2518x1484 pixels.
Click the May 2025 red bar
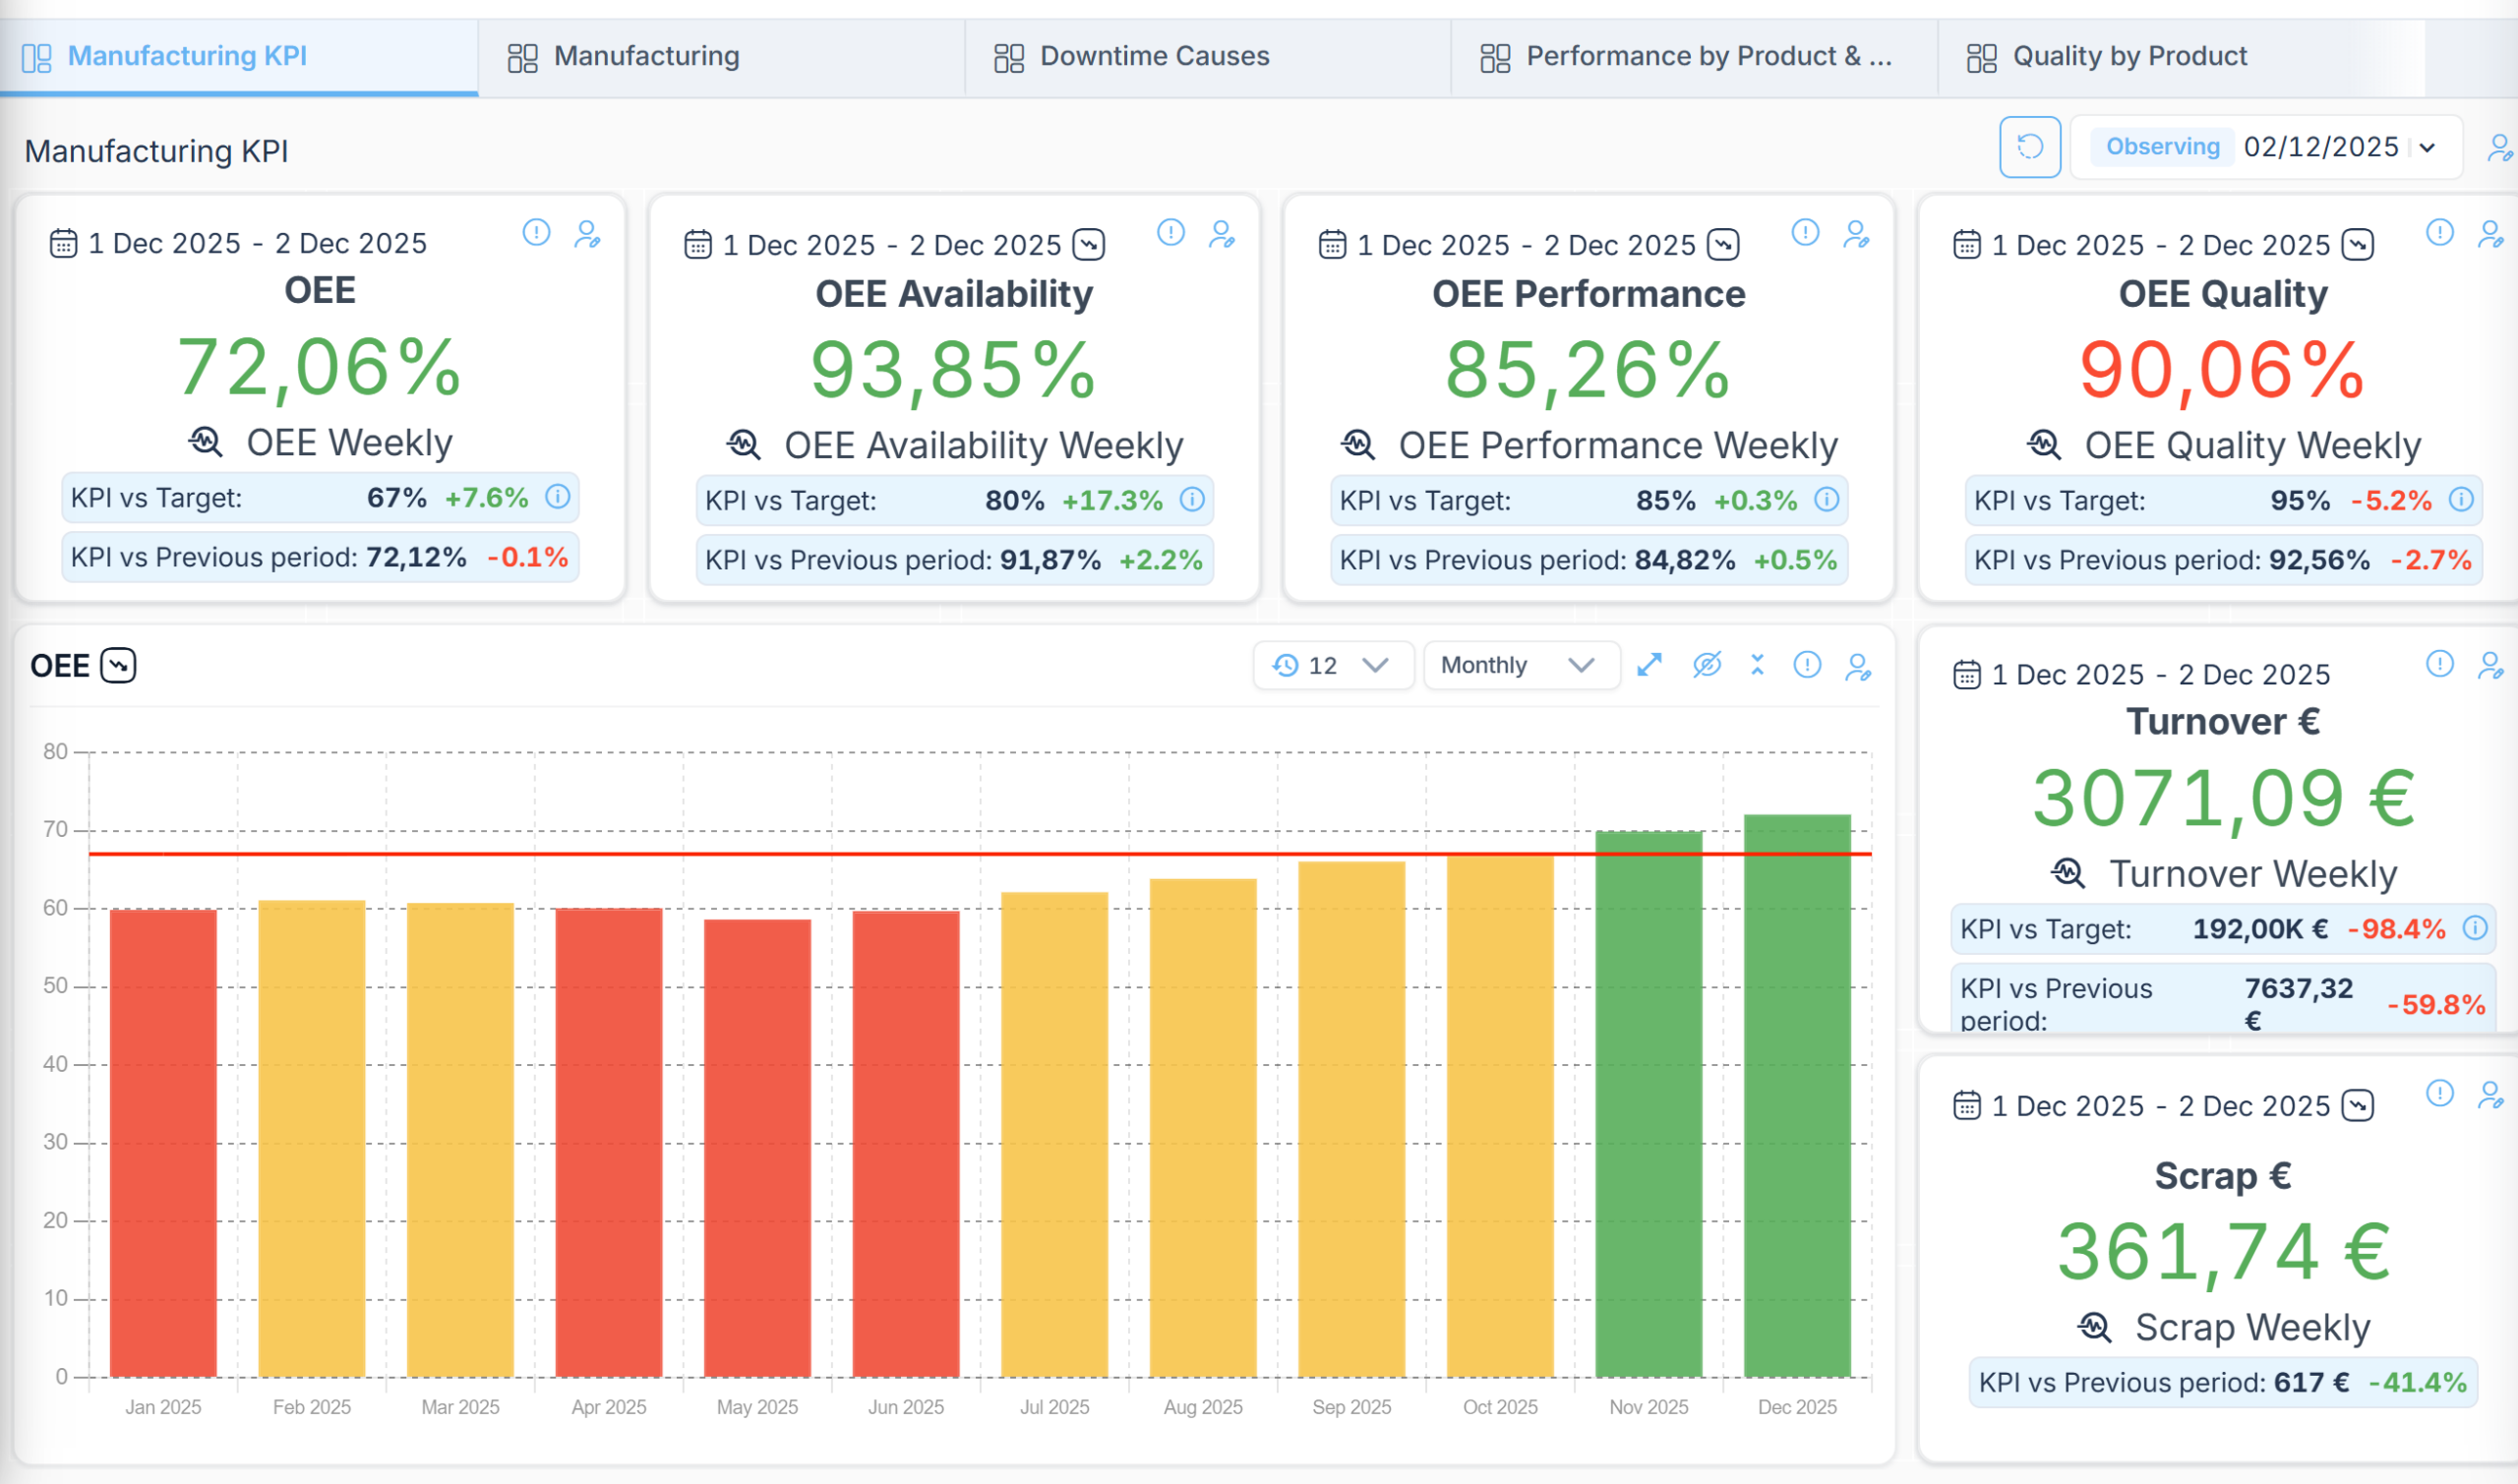[757, 1148]
